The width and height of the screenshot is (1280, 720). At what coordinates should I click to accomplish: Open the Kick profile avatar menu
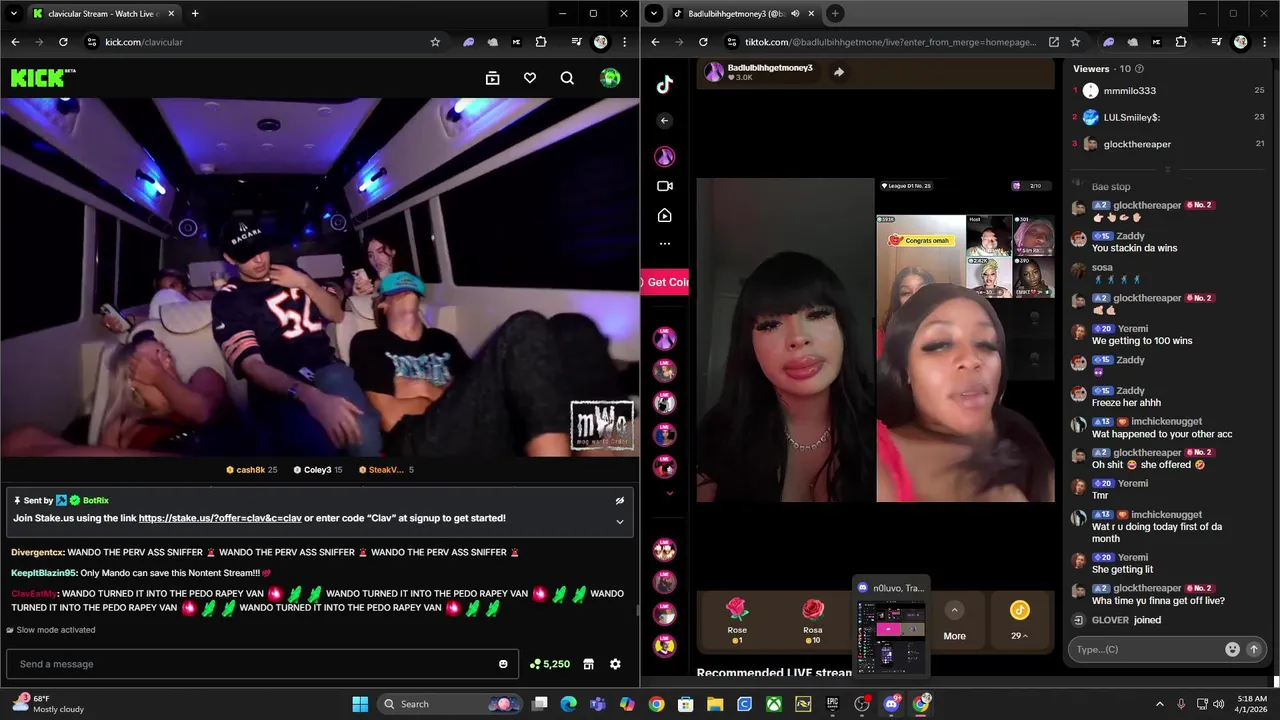pyautogui.click(x=610, y=78)
